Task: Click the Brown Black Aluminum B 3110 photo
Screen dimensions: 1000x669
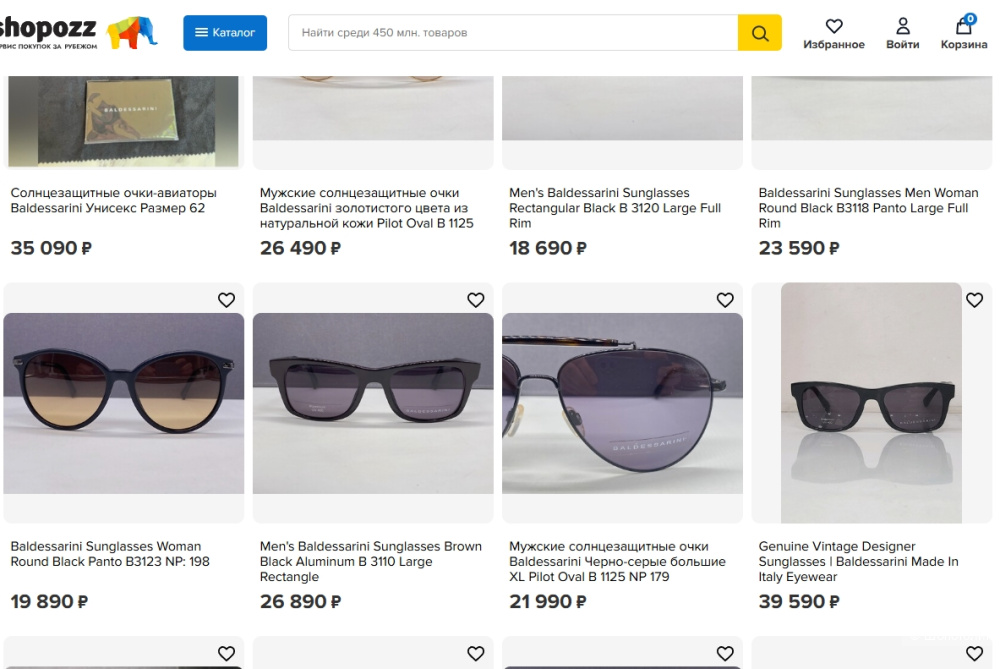Action: [373, 403]
